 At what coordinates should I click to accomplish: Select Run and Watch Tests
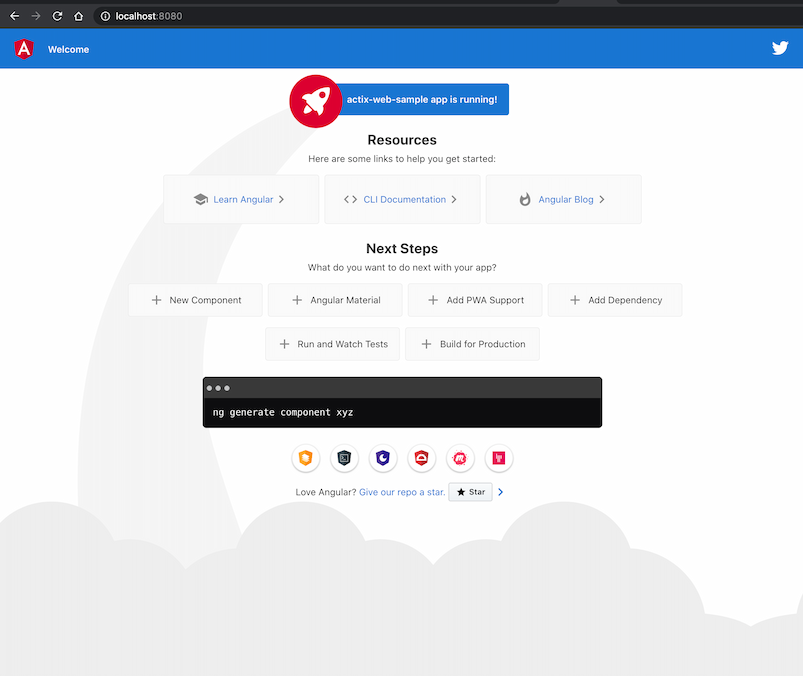coord(333,344)
